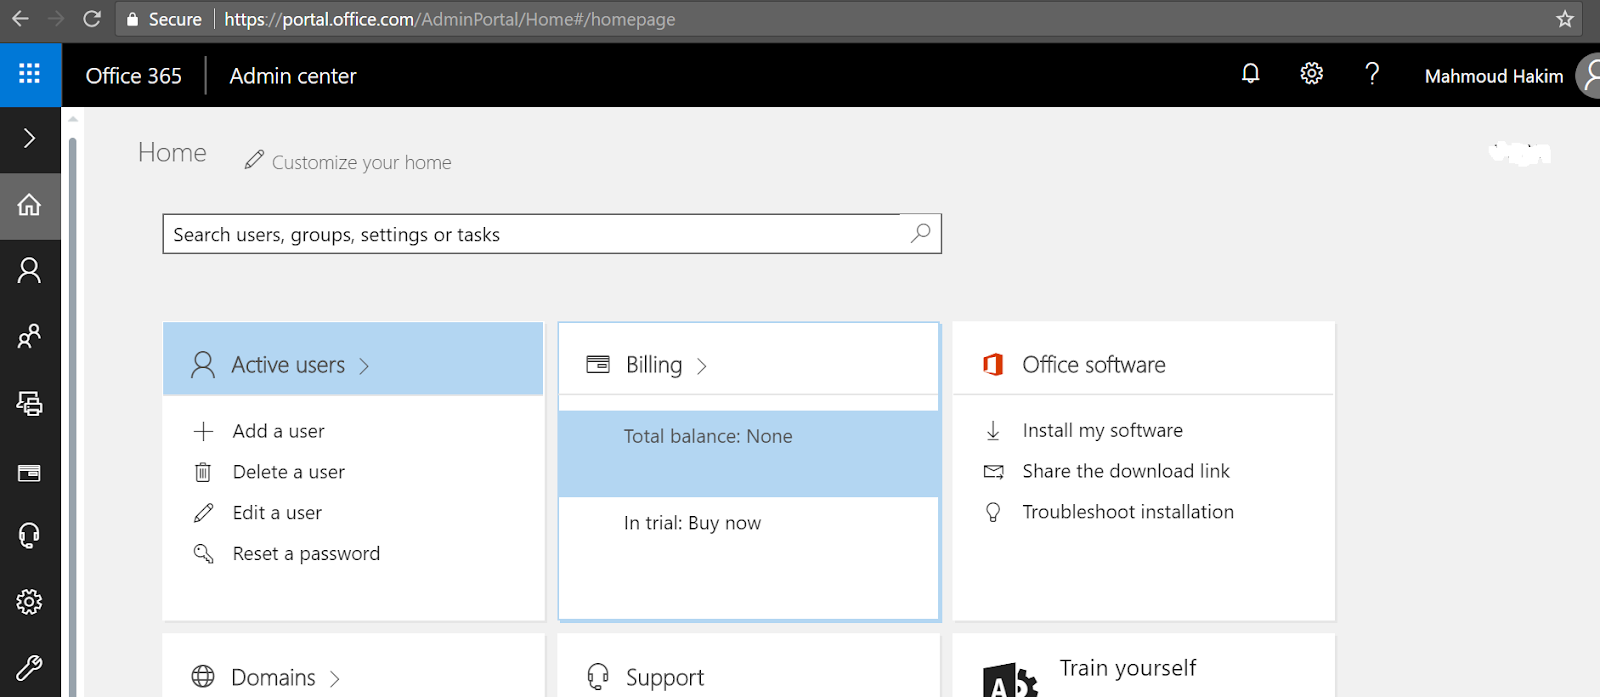
Task: Select Delete a user
Action: click(x=288, y=472)
